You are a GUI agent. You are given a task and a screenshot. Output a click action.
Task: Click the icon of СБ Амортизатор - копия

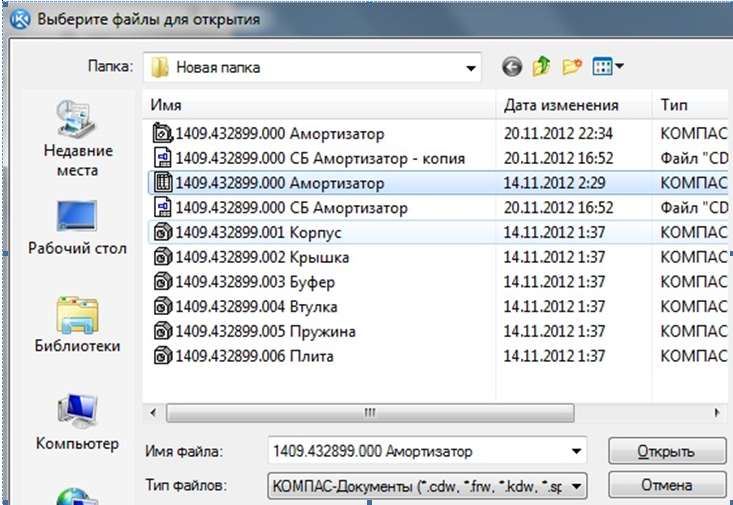163,158
